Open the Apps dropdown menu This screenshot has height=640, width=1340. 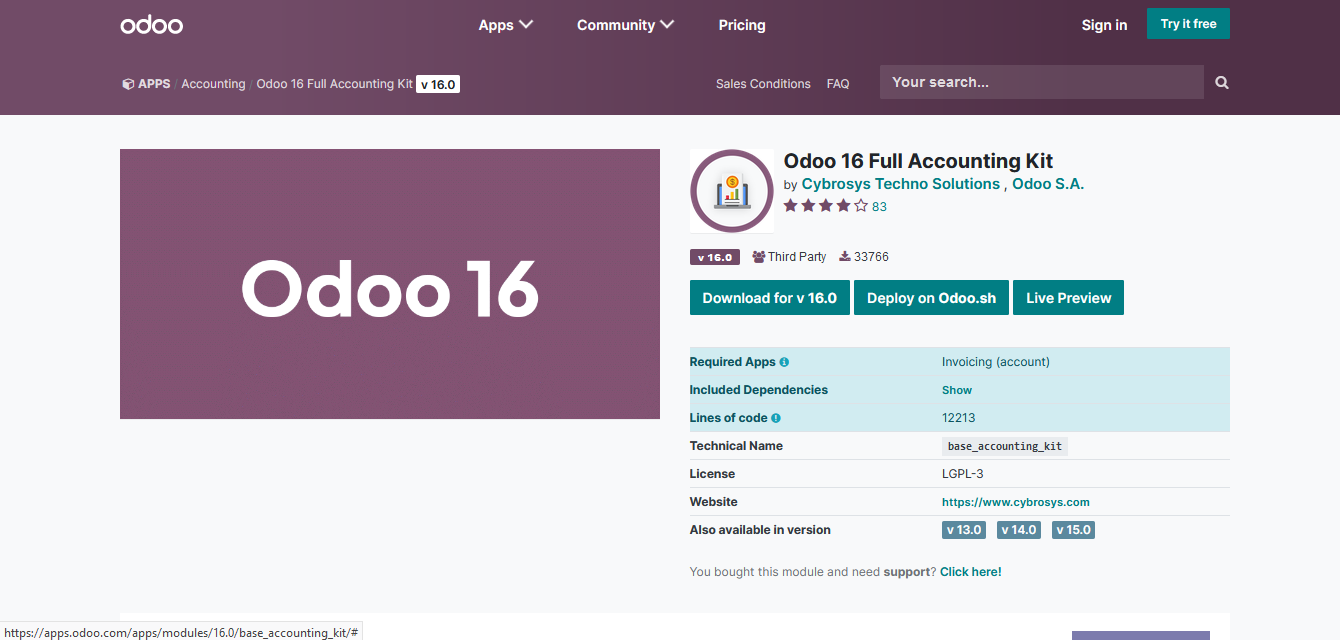click(505, 24)
